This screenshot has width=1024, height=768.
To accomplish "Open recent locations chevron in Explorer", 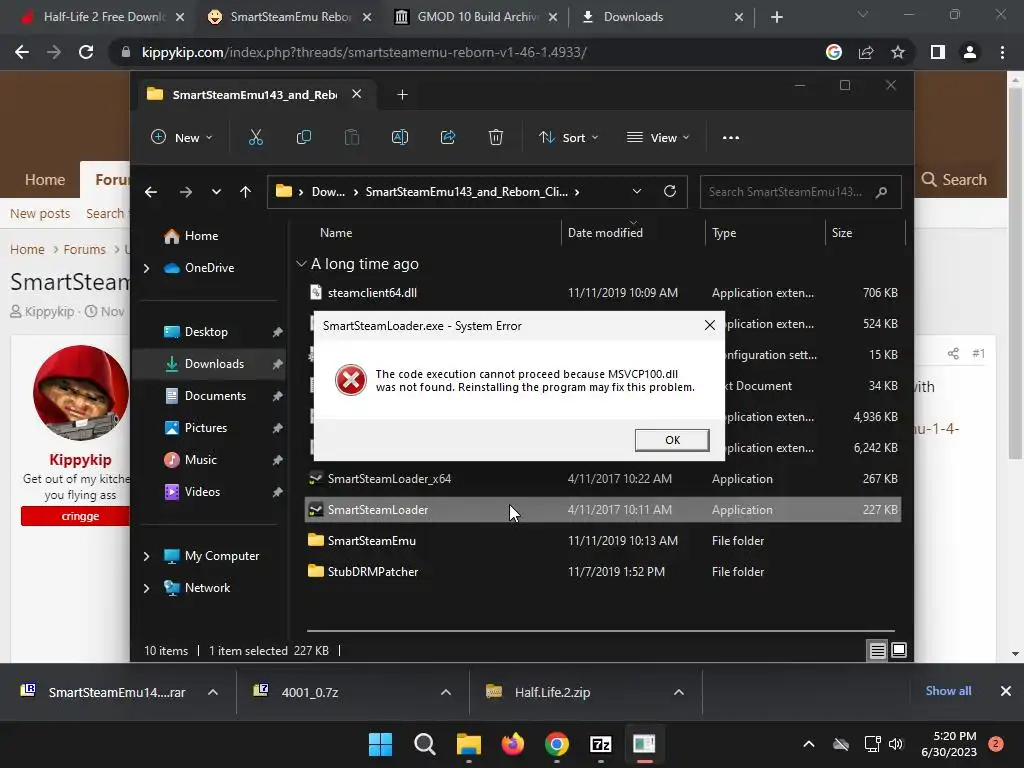I will (216, 192).
